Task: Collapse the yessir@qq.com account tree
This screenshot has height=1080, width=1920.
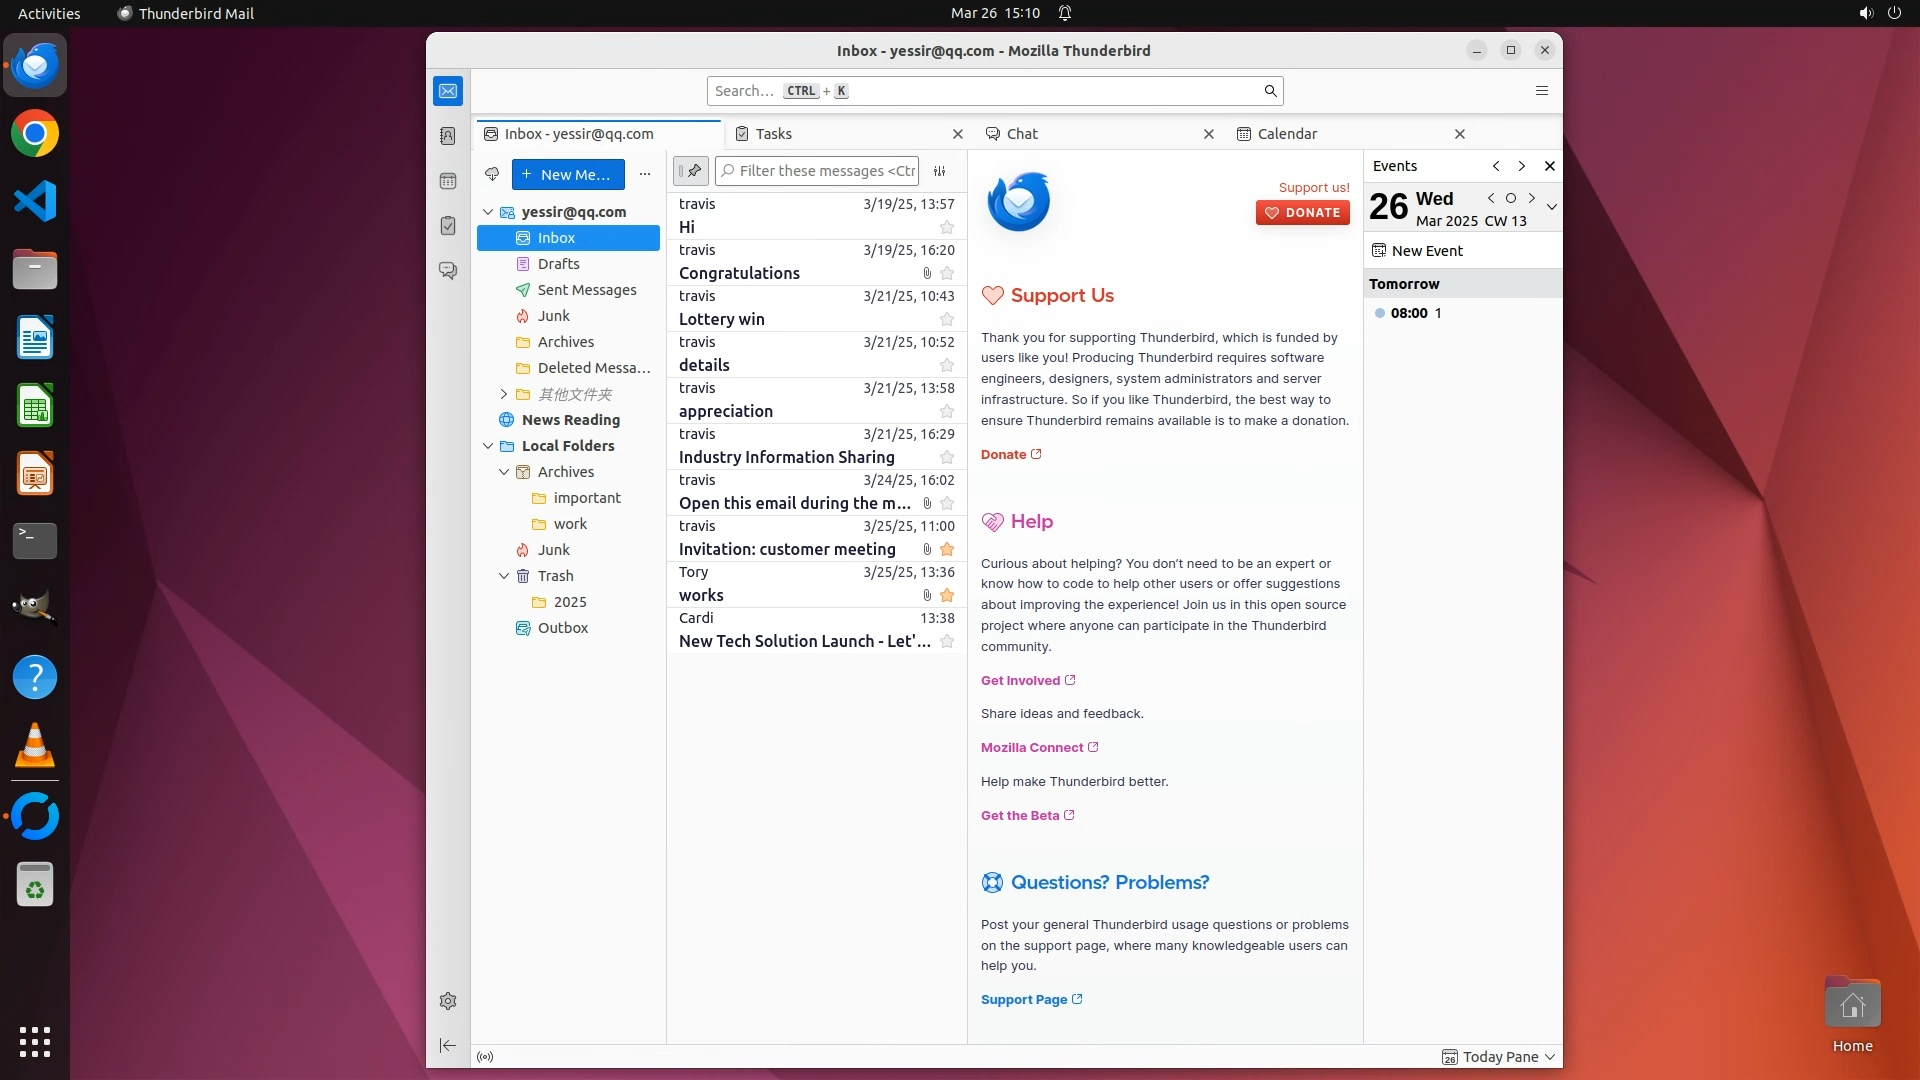Action: 488,212
